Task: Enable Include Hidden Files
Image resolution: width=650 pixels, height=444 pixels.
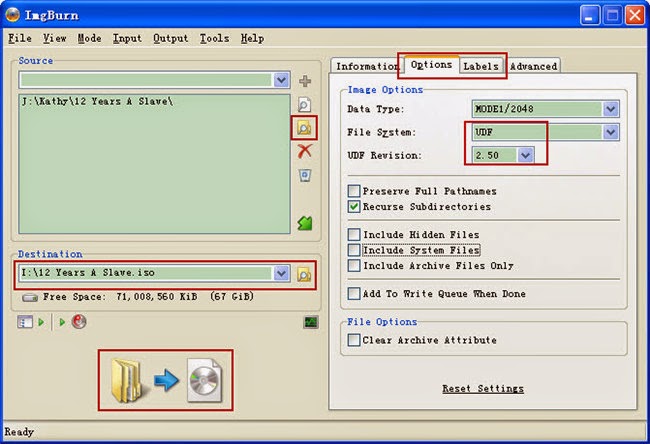Action: [354, 234]
